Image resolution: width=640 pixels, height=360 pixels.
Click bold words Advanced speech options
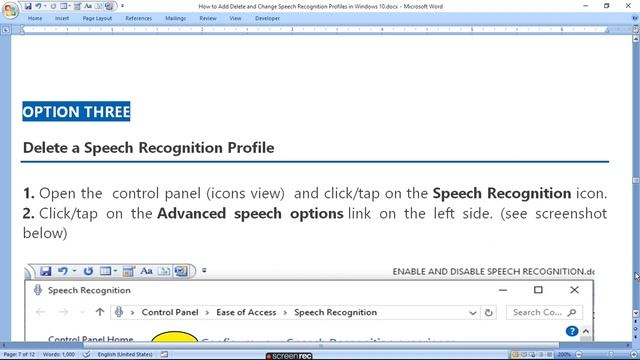click(x=250, y=213)
